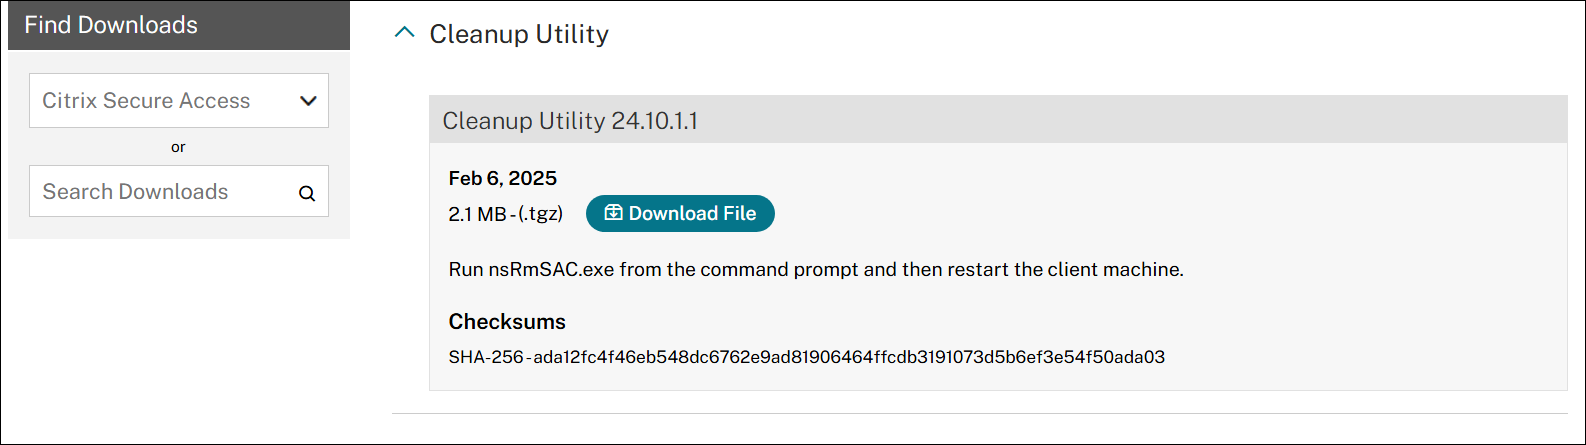Select the Cleanup Utility 24.10.1.1 title bar

pos(997,120)
